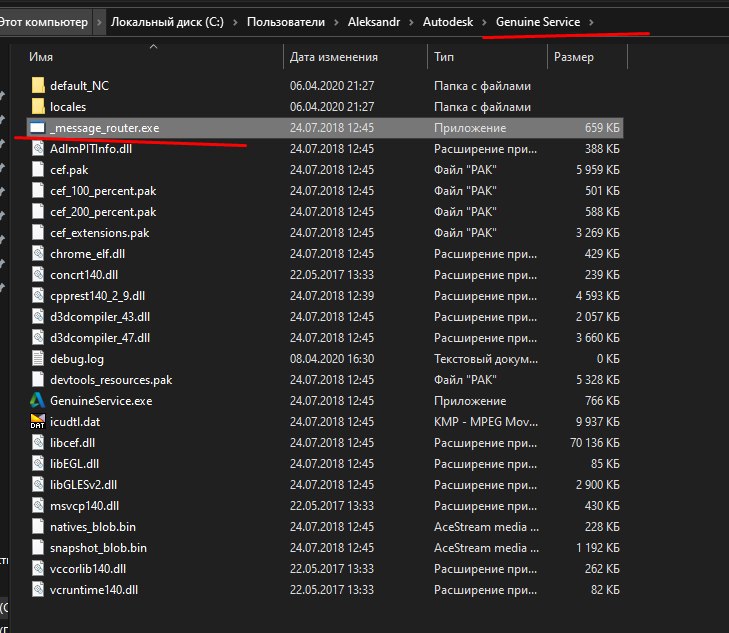Sort by Имя column header
Viewport: 729px width, 633px height.
point(41,57)
